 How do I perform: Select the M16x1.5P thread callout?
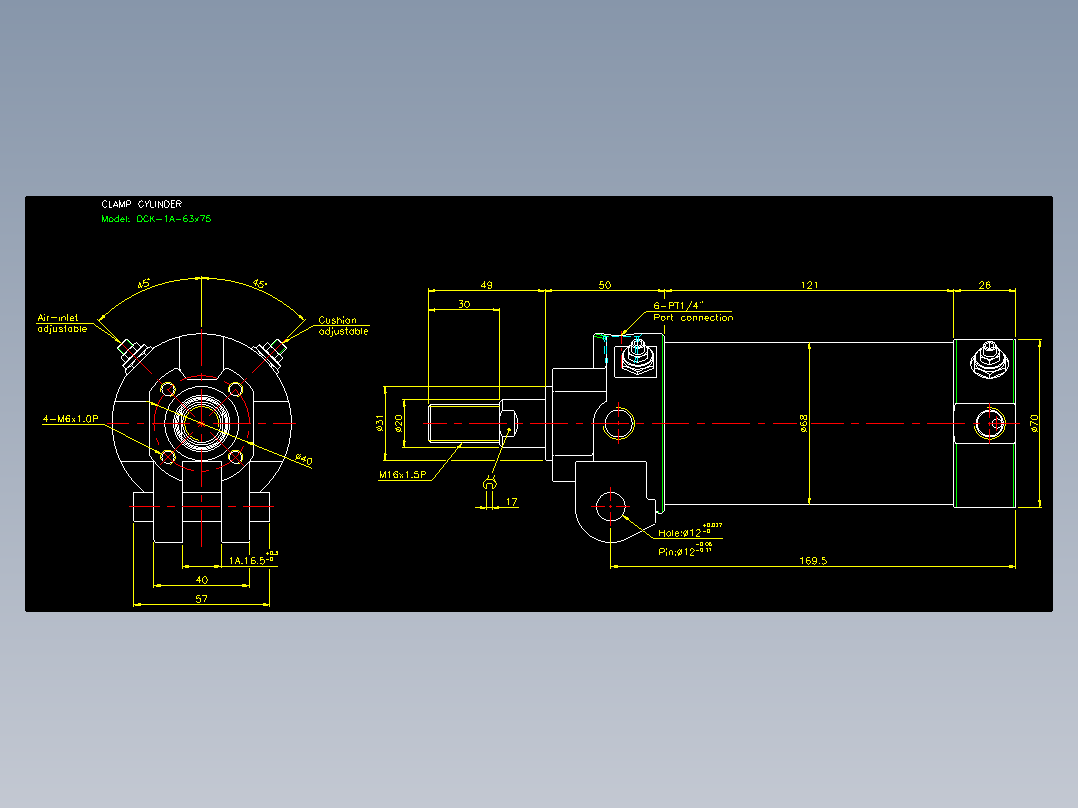403,474
